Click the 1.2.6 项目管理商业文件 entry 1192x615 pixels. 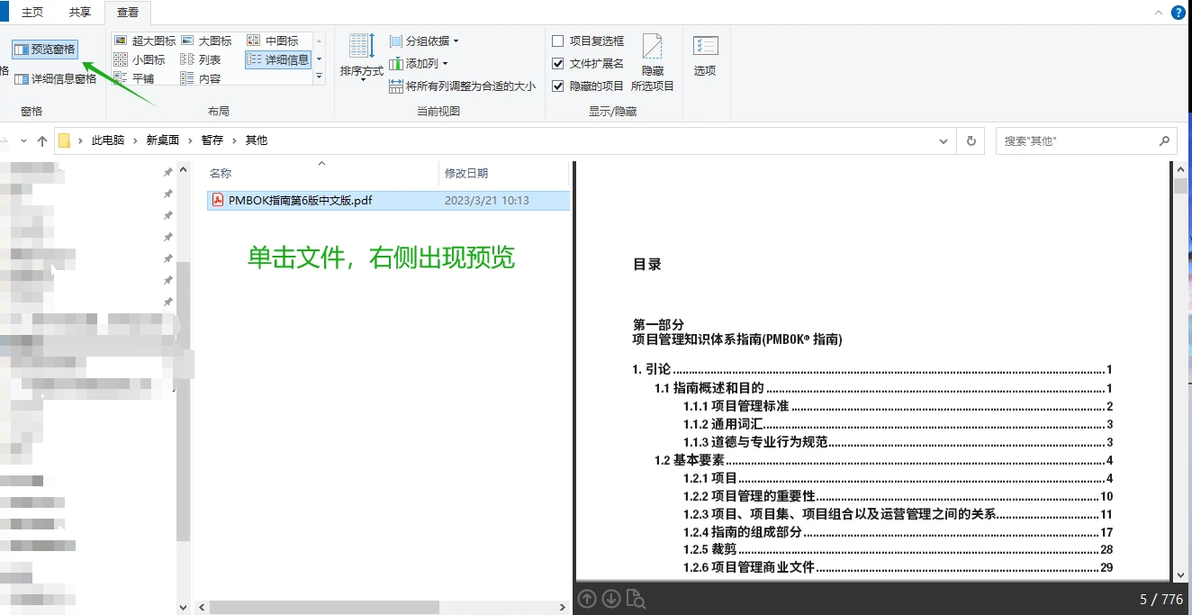(898, 567)
